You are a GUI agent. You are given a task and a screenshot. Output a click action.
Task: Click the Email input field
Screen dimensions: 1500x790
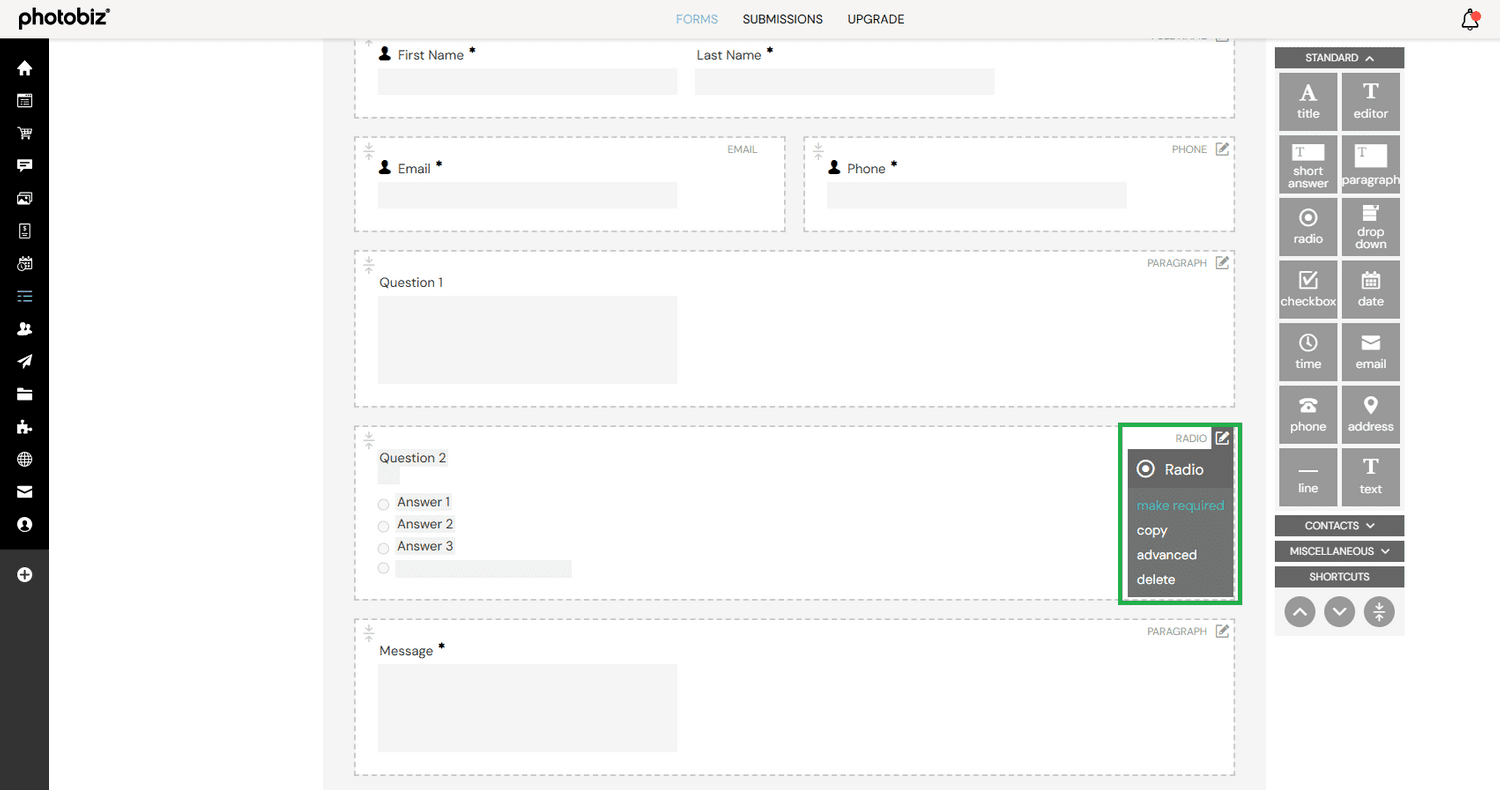pyautogui.click(x=528, y=196)
